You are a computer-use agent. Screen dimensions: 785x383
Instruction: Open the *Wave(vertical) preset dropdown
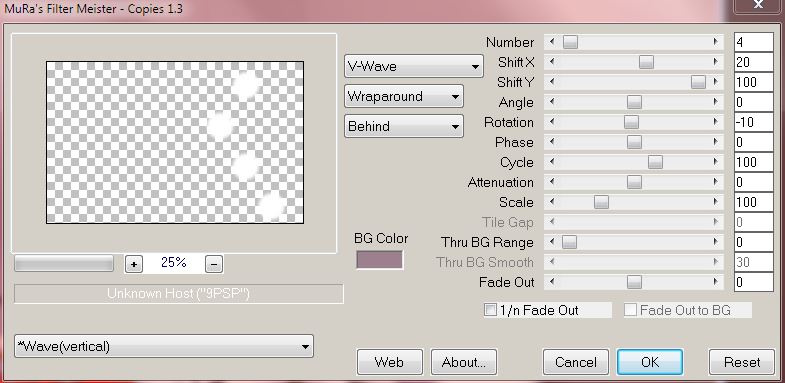click(x=164, y=346)
